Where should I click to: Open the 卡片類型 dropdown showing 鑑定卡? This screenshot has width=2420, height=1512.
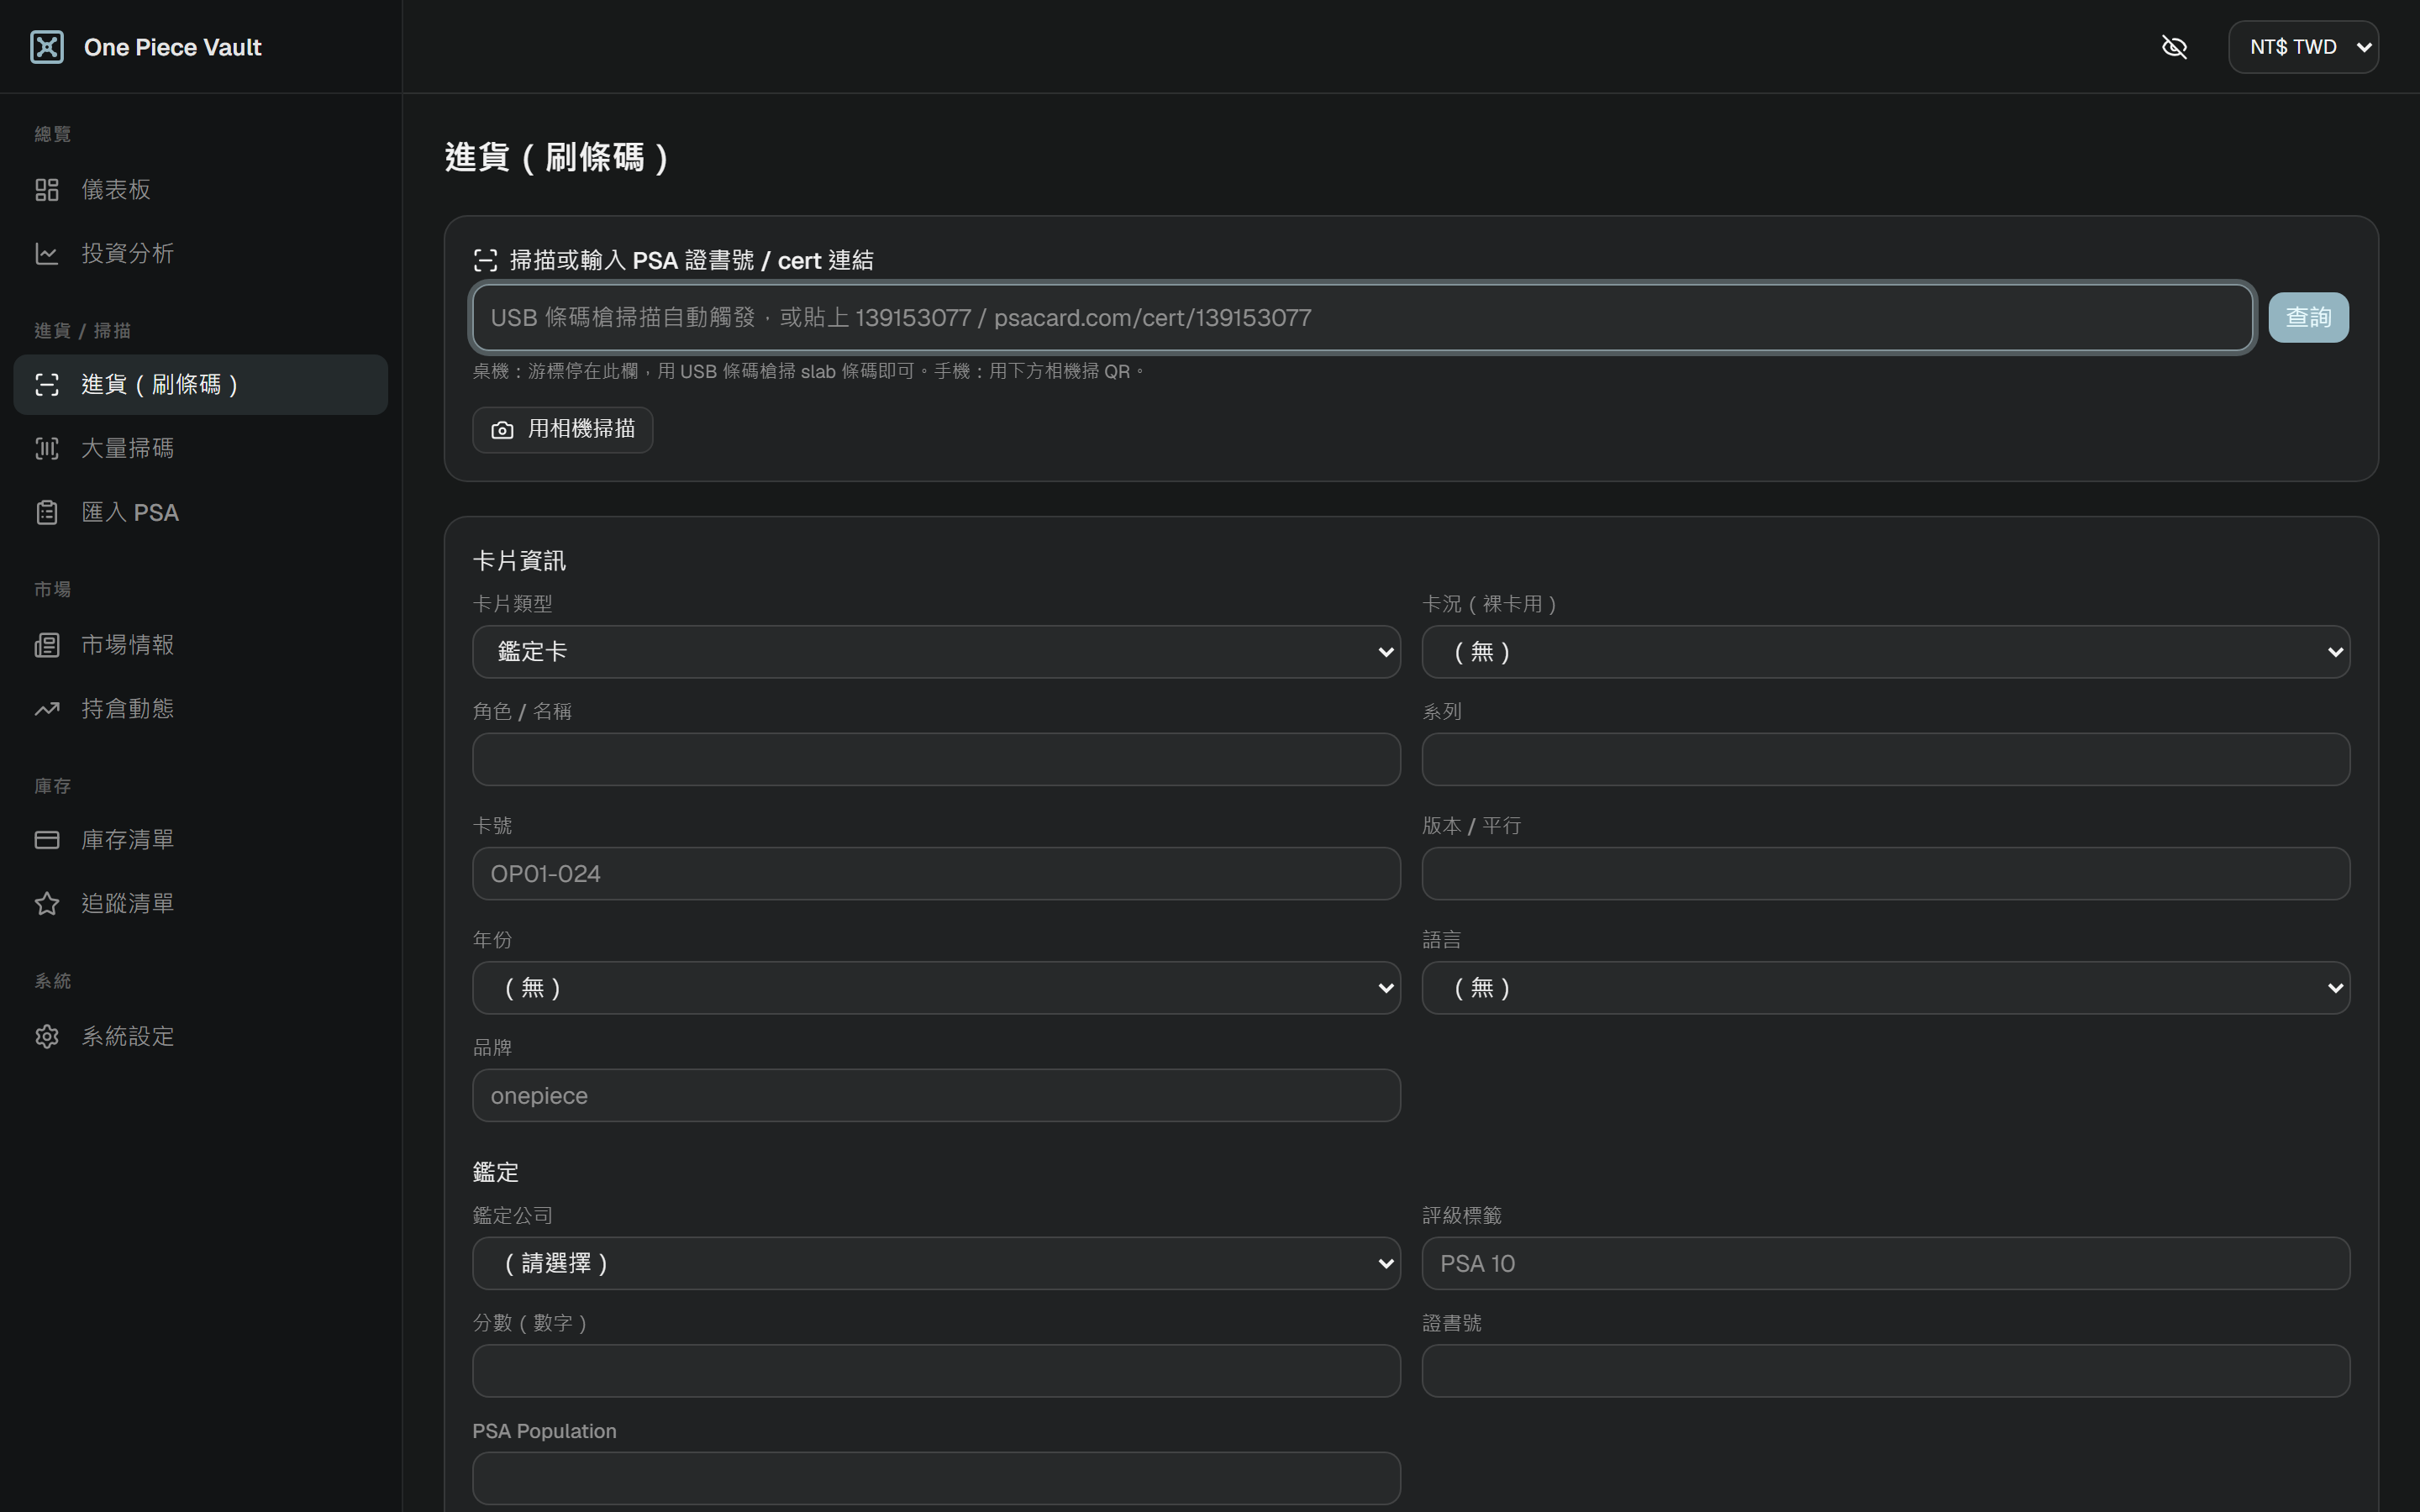[936, 652]
